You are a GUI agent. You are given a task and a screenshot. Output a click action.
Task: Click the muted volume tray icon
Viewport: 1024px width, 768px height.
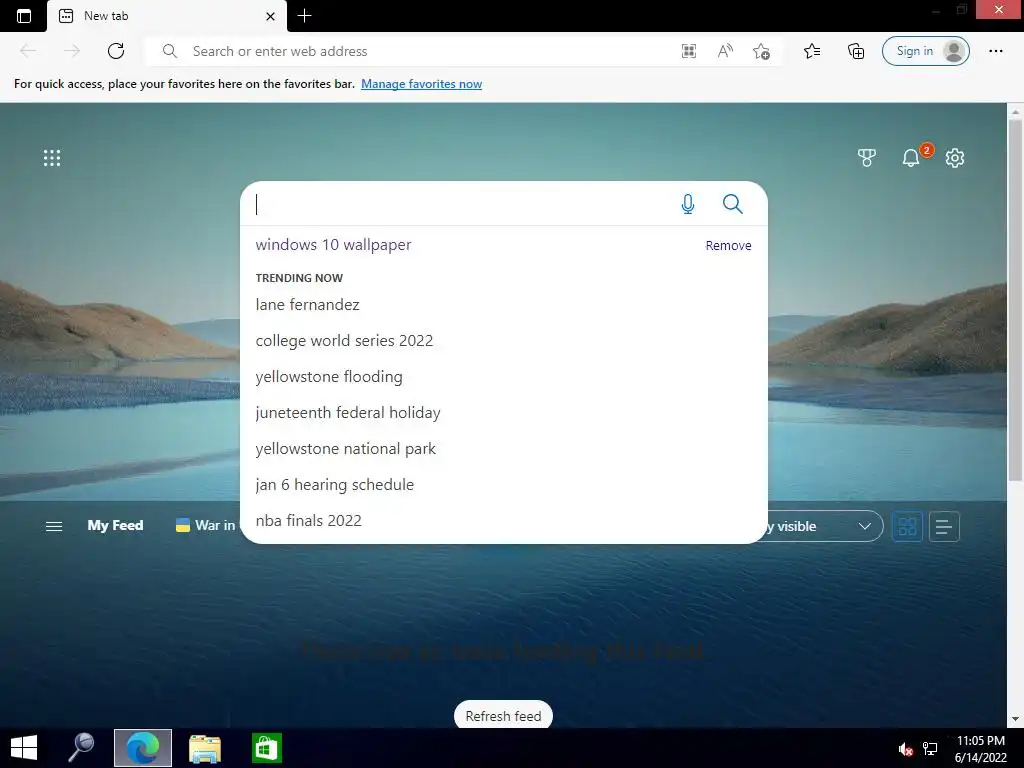coord(905,749)
